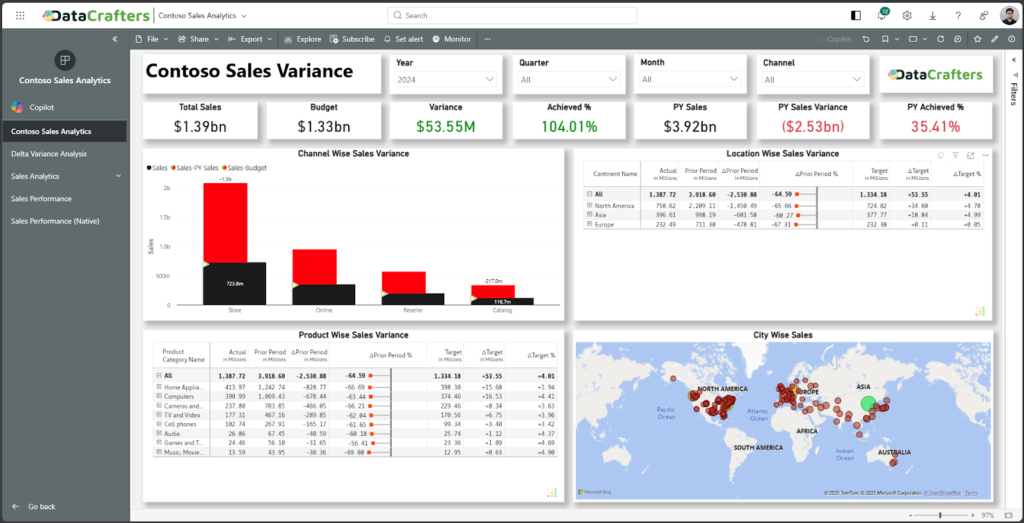Viewport: 1024px width, 523px height.
Task: Expand the North America row
Action: pyautogui.click(x=590, y=205)
